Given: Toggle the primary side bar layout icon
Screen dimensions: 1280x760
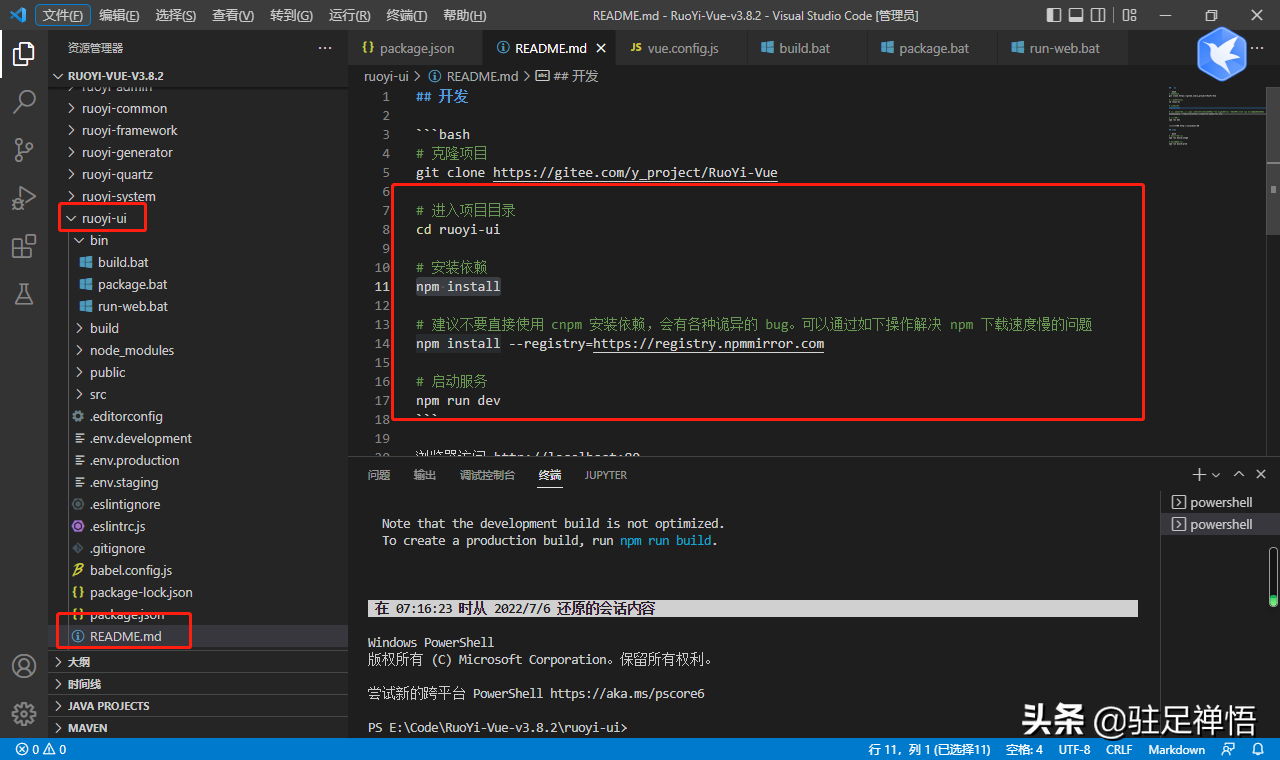Looking at the screenshot, I should pyautogui.click(x=1054, y=15).
